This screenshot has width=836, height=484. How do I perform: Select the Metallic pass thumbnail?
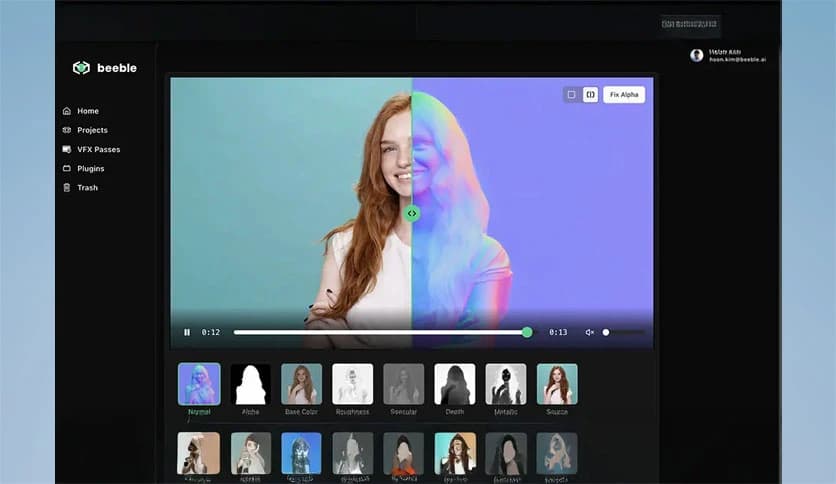506,384
